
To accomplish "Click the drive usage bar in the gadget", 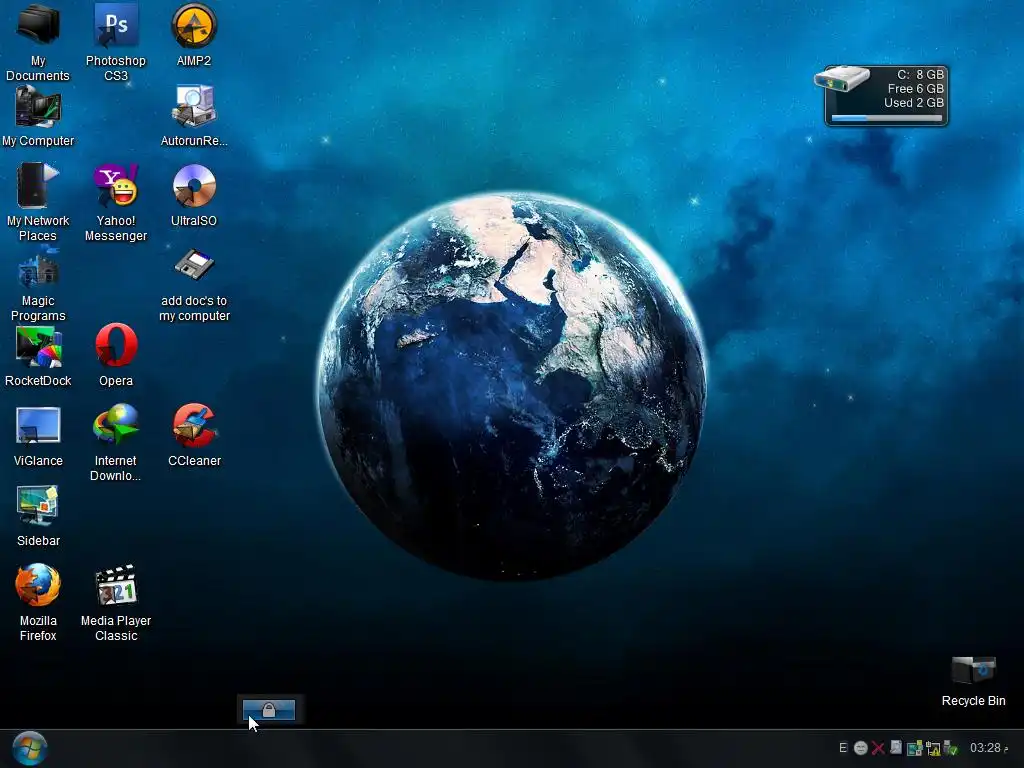I will [886, 118].
